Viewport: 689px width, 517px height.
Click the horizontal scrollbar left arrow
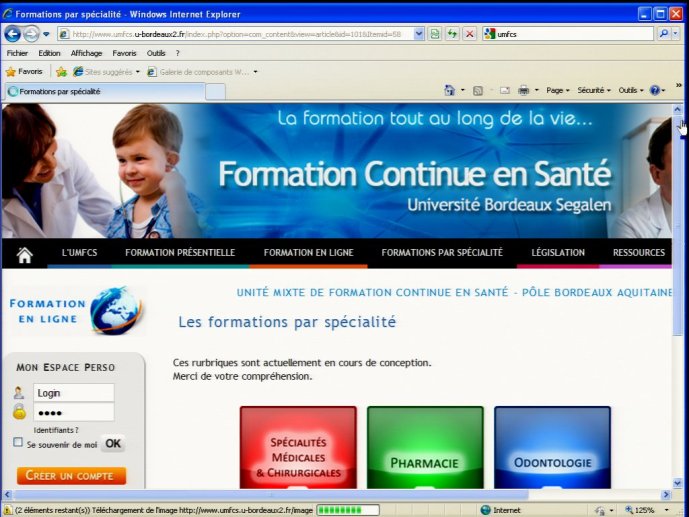pos(7,495)
